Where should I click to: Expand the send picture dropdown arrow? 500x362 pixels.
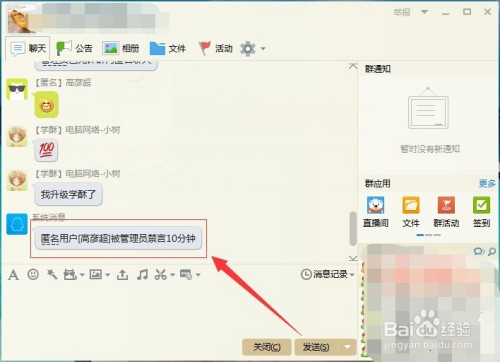click(108, 275)
